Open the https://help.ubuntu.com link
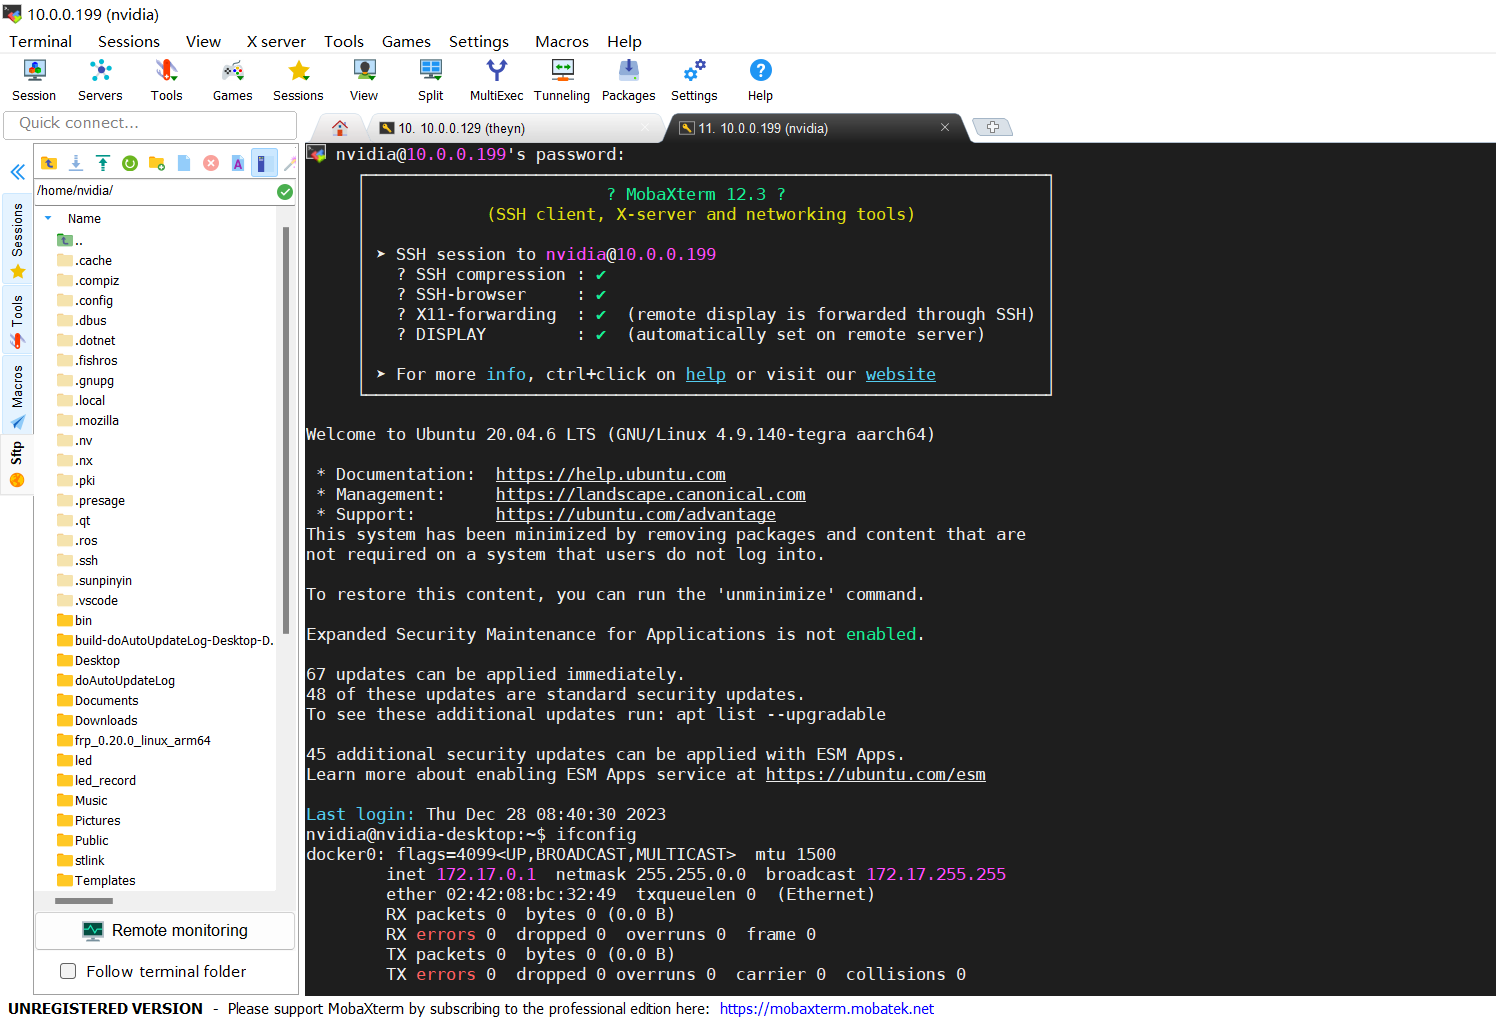Viewport: 1496px width, 1020px height. [611, 474]
